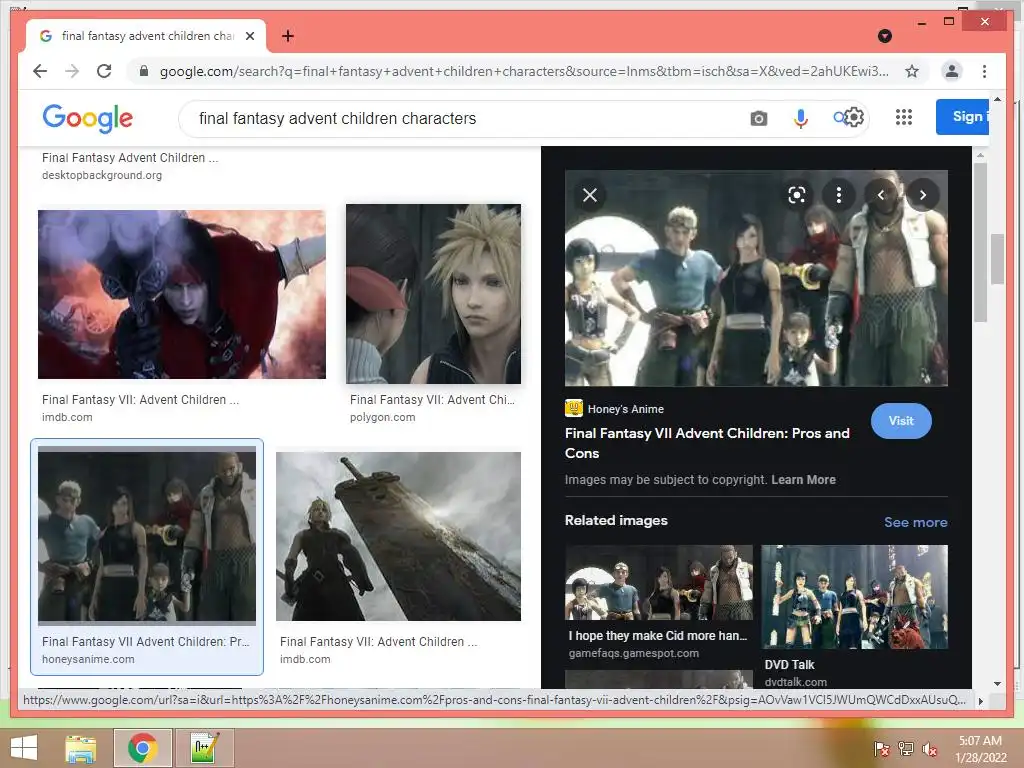Screen dimensions: 1024x768
Task: Click the browser forward arrow
Action: 72,71
